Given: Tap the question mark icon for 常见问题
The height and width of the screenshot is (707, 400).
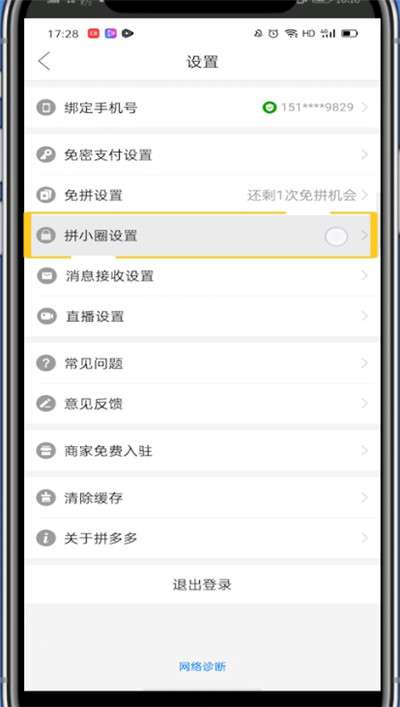Looking at the screenshot, I should tap(46, 363).
